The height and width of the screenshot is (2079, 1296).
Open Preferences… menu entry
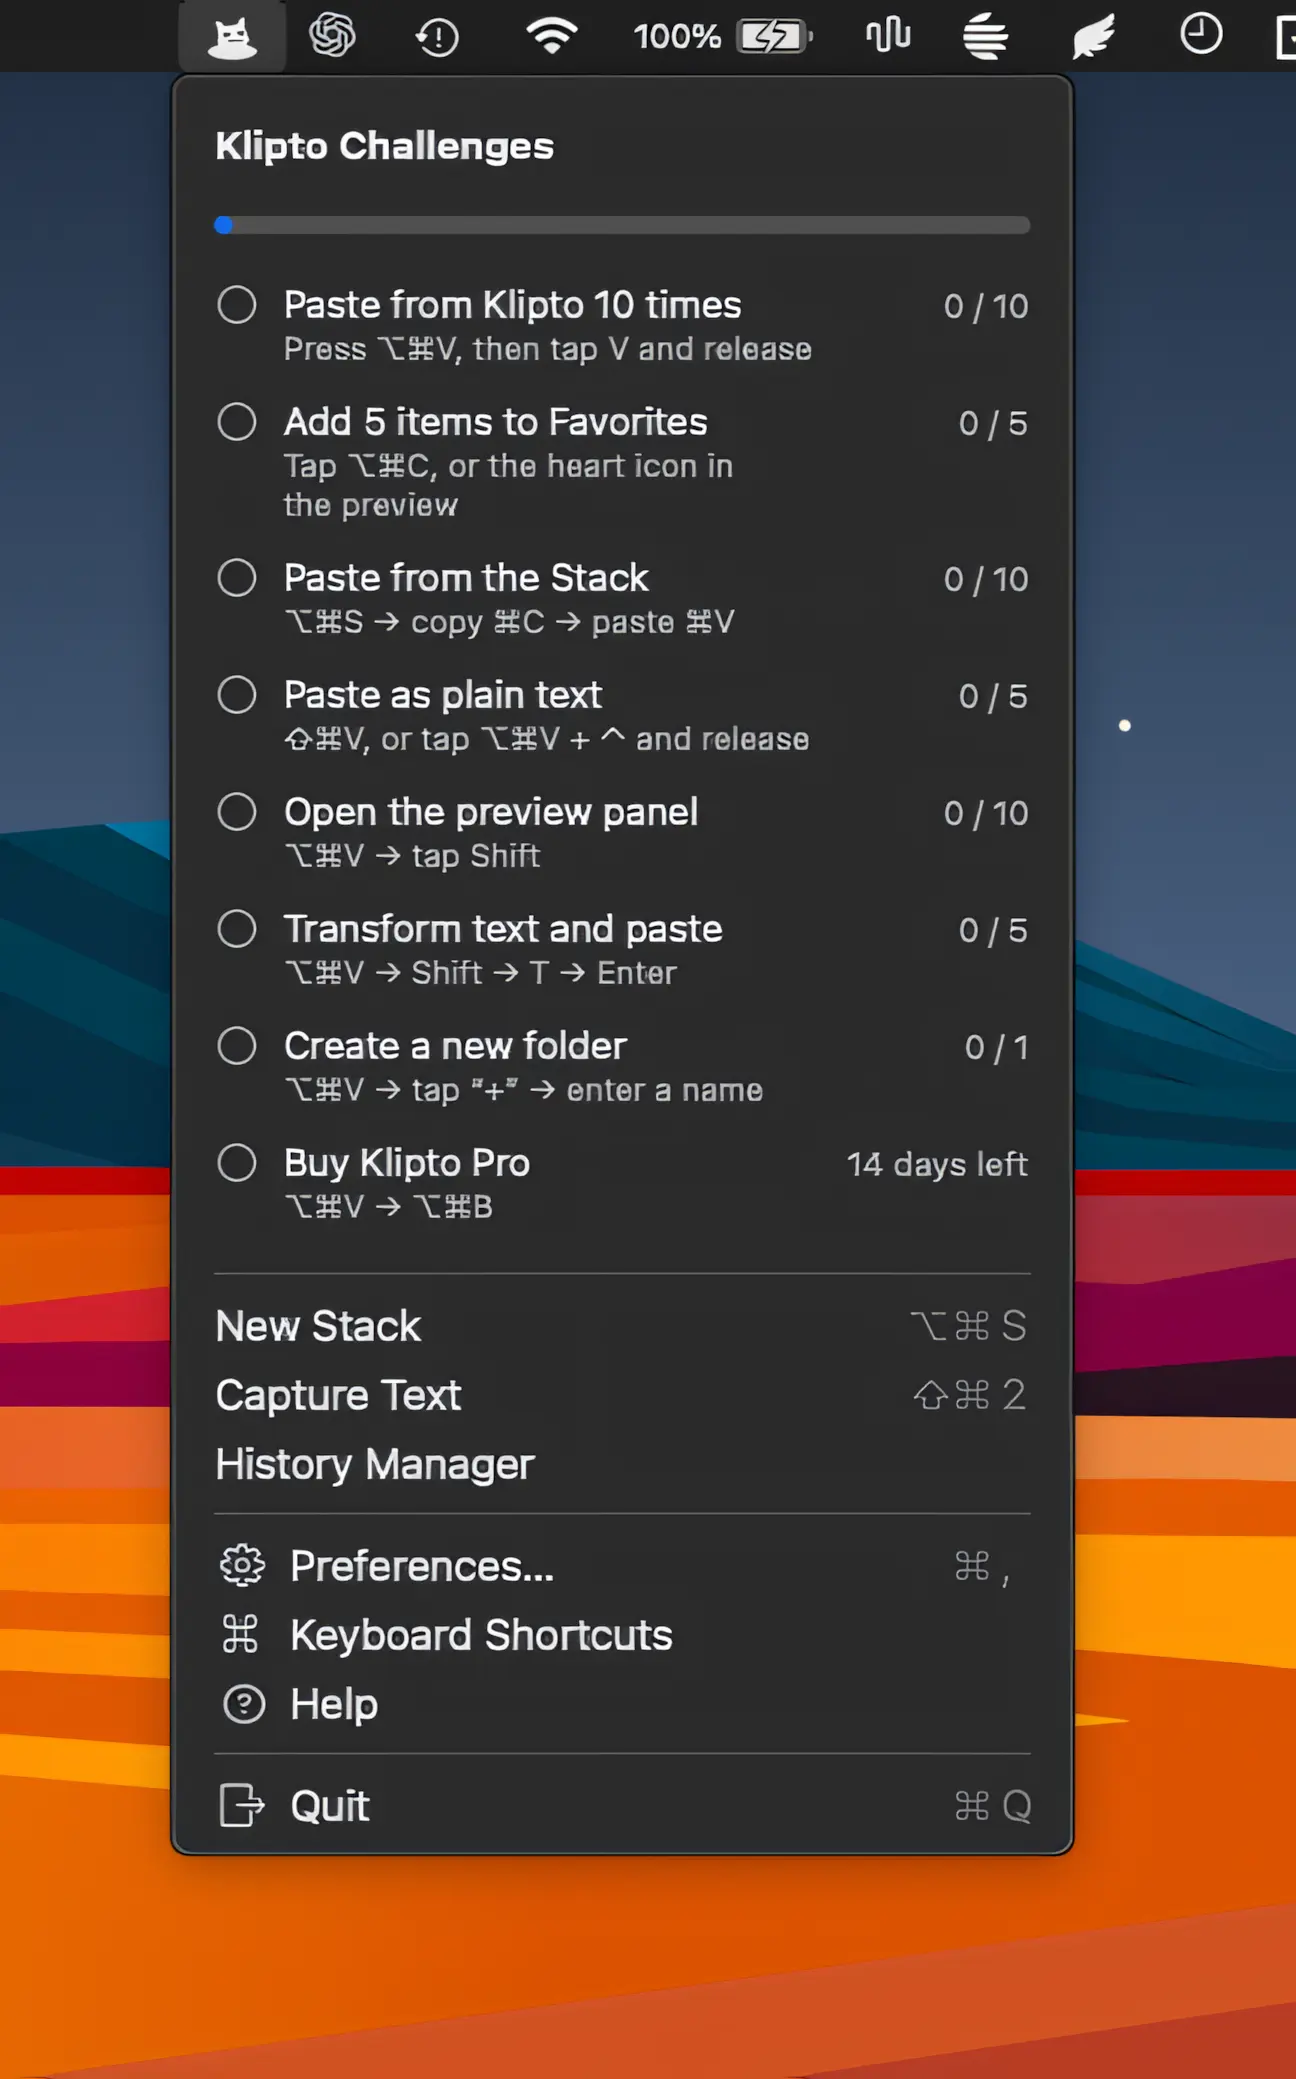click(x=622, y=1566)
